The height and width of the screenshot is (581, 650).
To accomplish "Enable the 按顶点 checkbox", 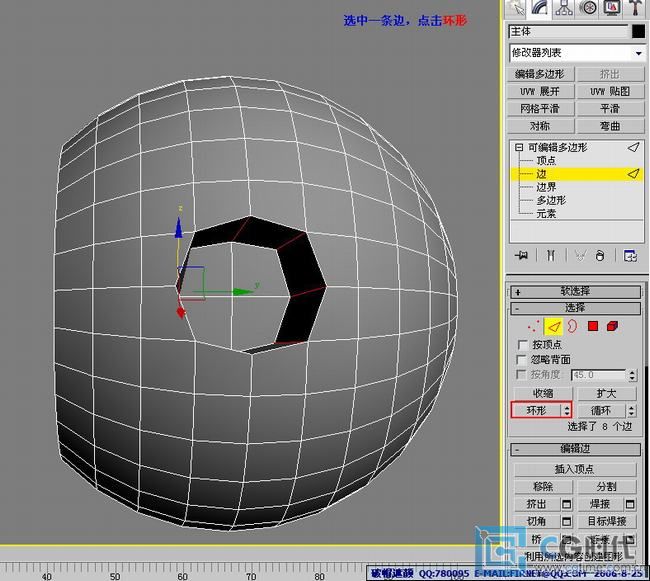I will point(523,345).
